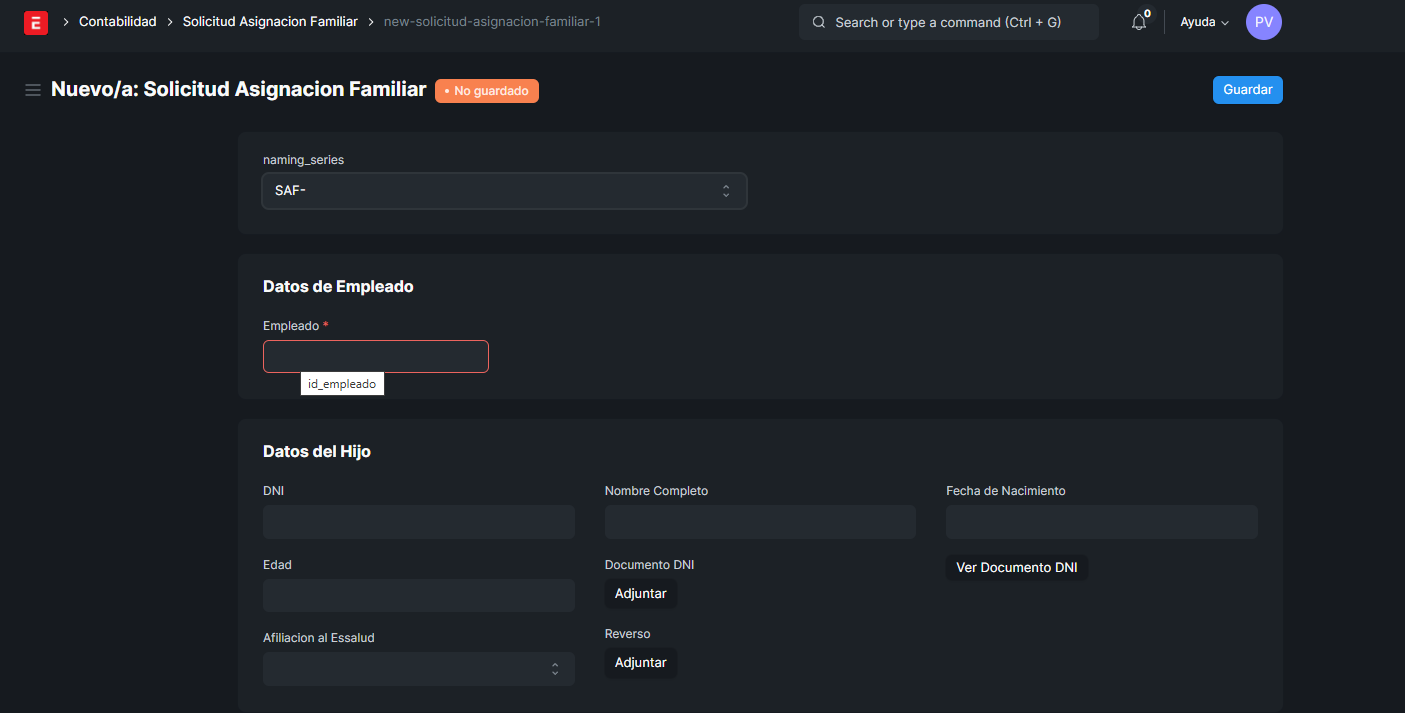
Task: Open the Afiliacion al Essalud dropdown
Action: [418, 669]
